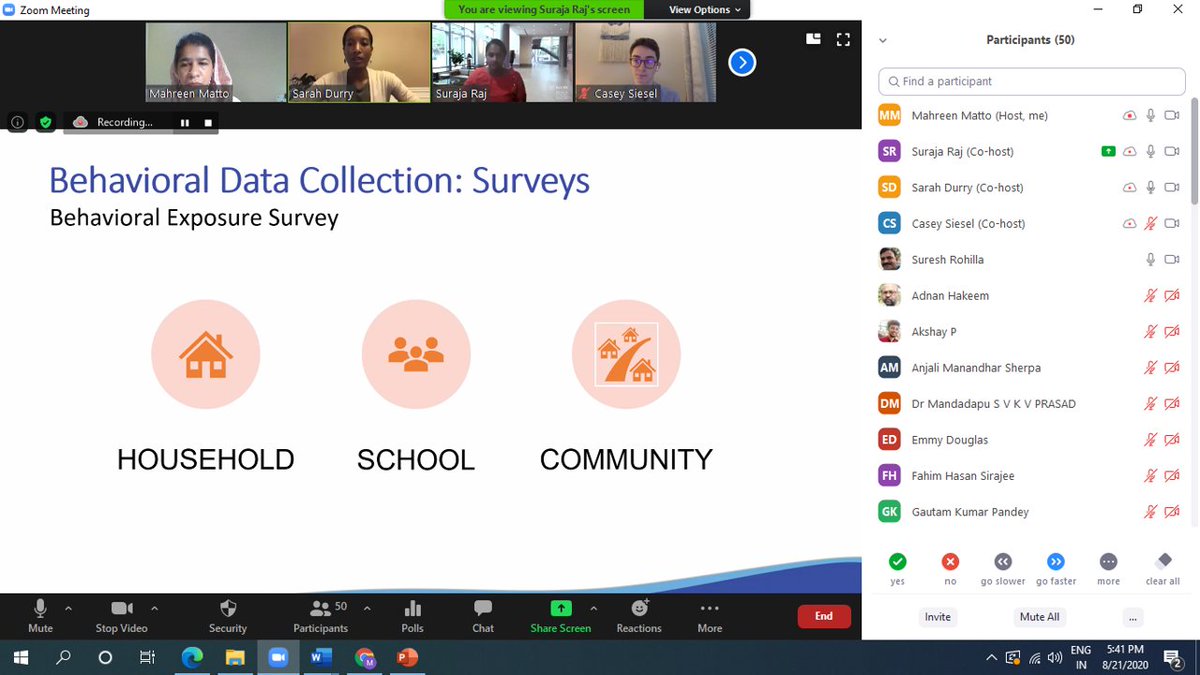Open View Options dropdown at top
This screenshot has height=675, width=1200.
(x=705, y=9)
